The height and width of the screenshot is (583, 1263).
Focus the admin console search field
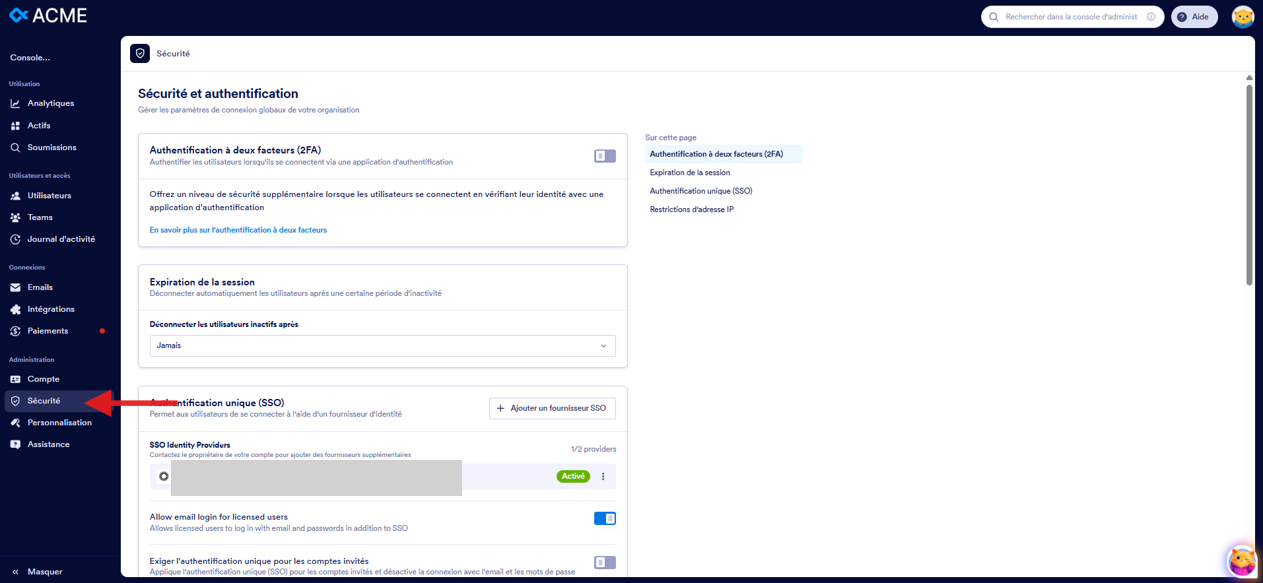(x=1072, y=16)
